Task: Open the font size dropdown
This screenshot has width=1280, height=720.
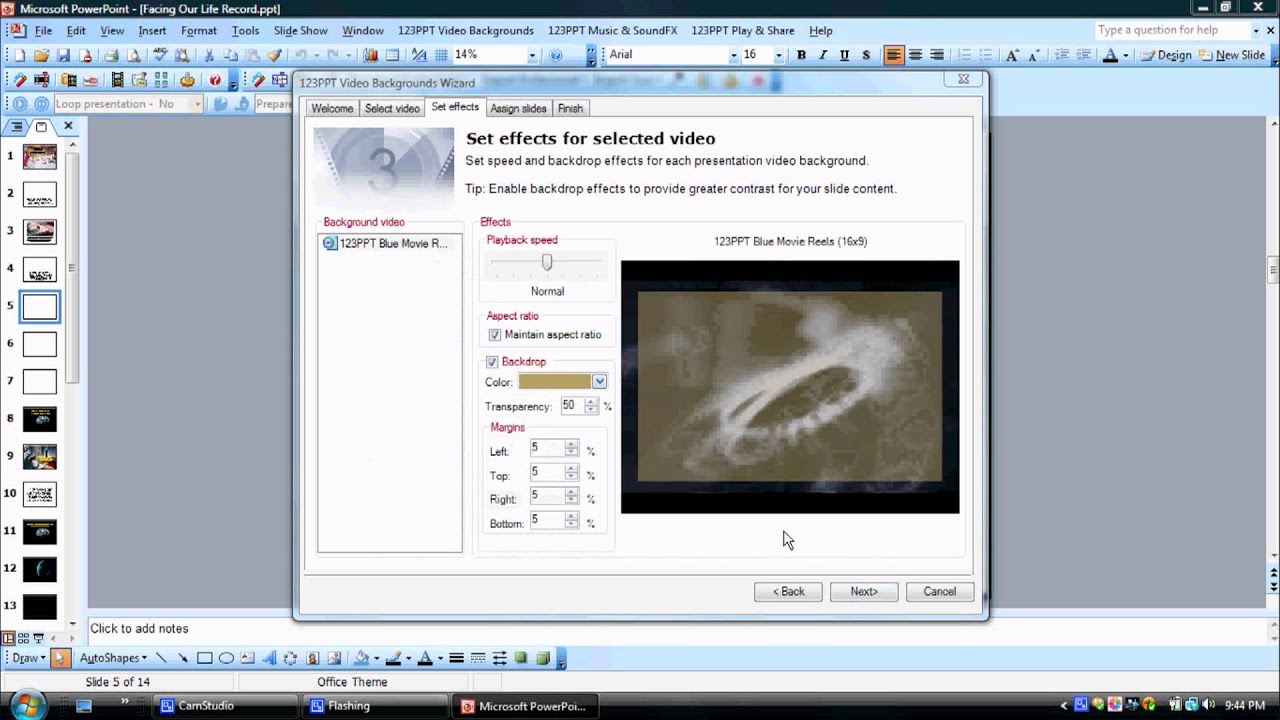Action: 778,55
